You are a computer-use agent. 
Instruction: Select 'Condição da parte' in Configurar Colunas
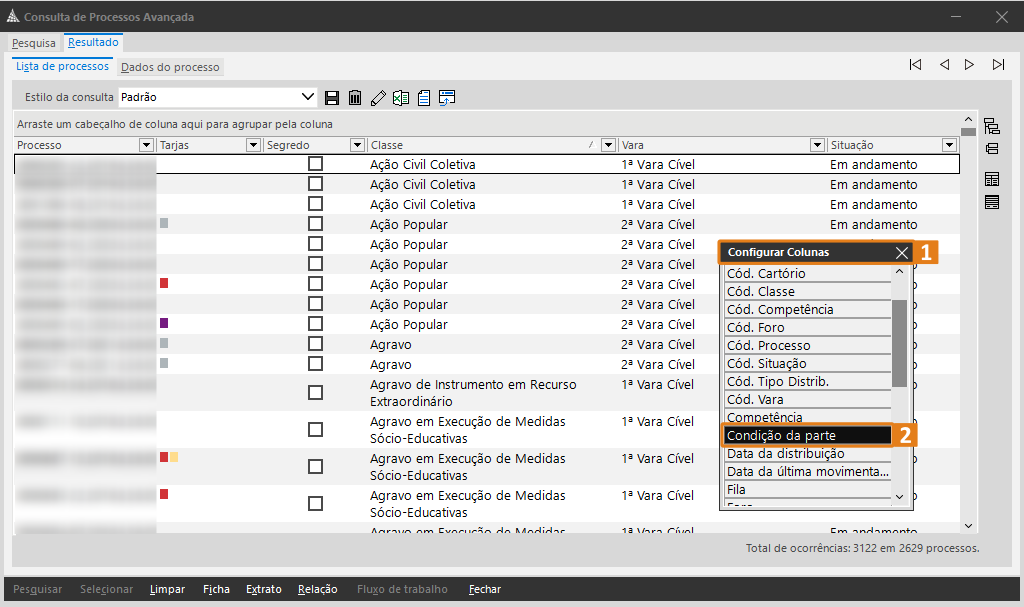click(808, 435)
